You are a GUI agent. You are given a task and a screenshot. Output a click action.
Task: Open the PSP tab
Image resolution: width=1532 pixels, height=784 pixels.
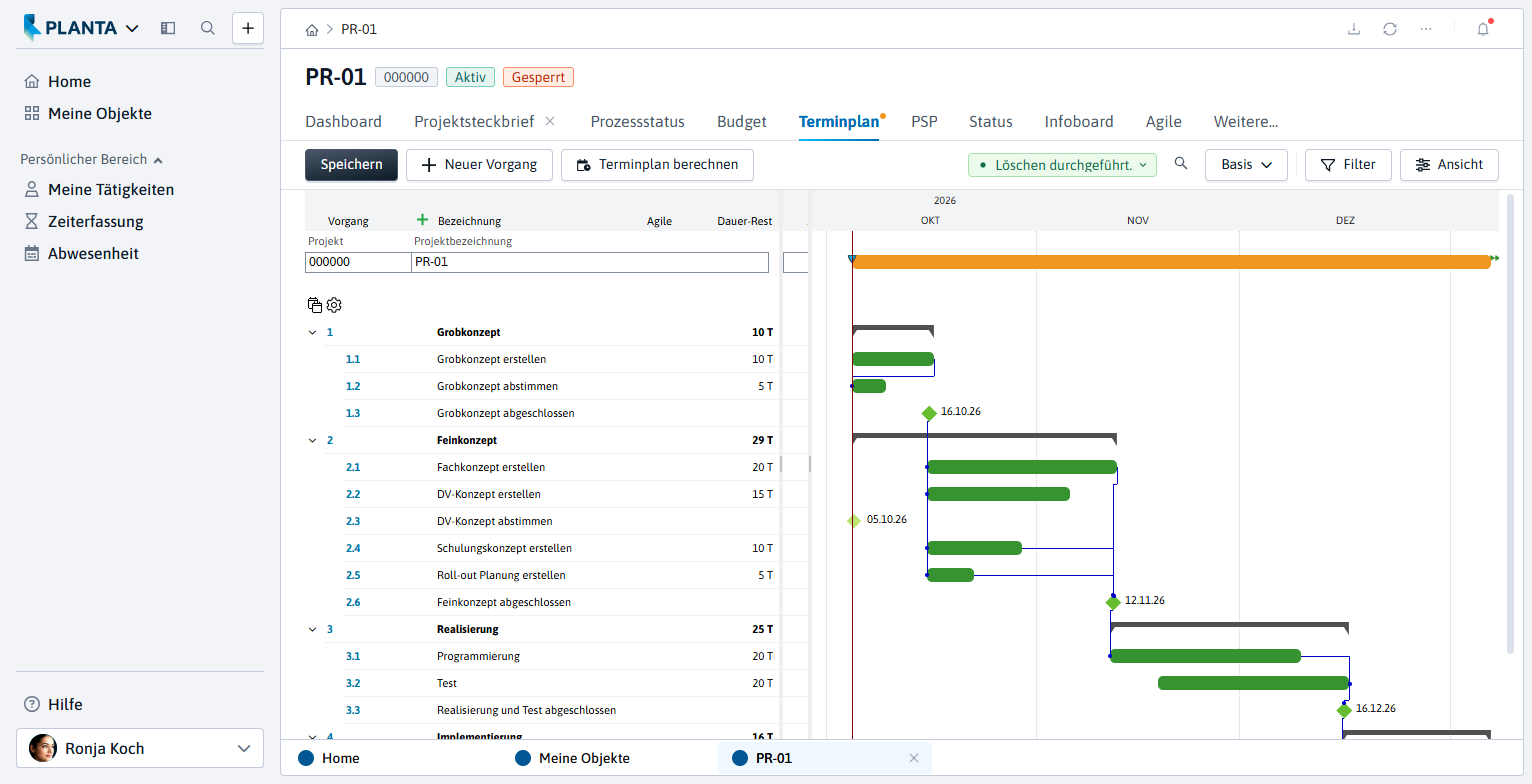[x=924, y=121]
